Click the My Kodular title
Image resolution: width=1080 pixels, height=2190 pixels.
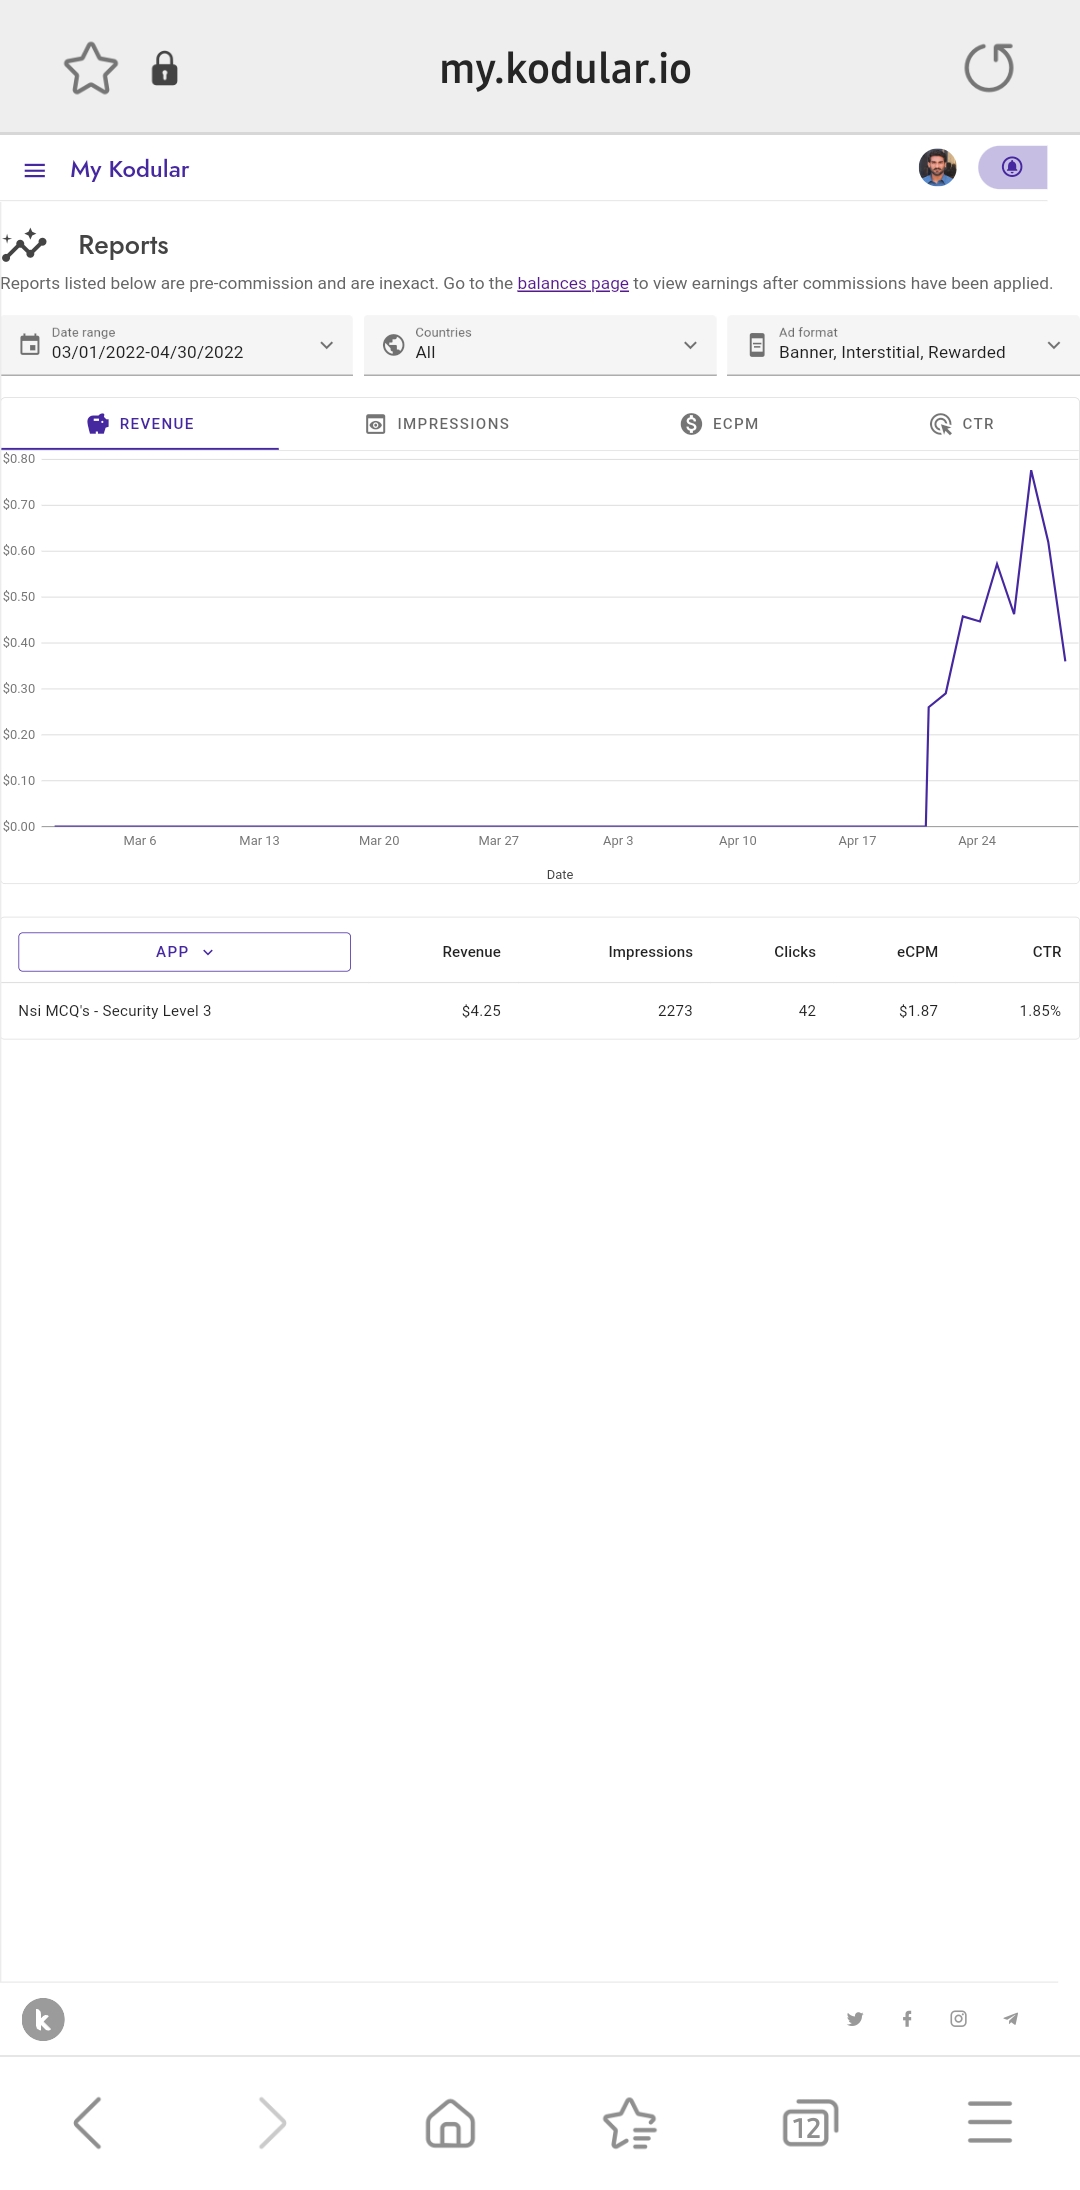130,169
